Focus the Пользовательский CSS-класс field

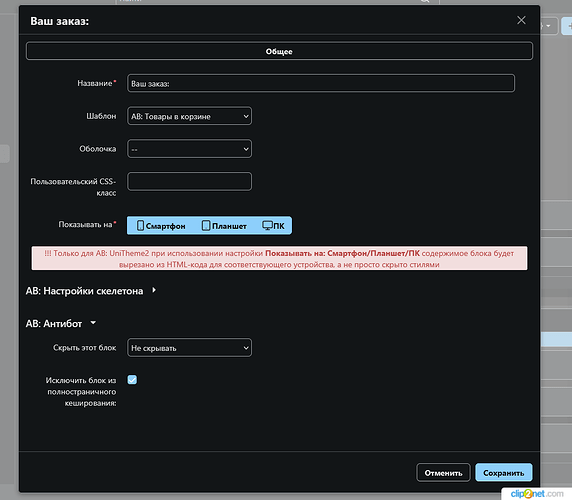[189, 181]
